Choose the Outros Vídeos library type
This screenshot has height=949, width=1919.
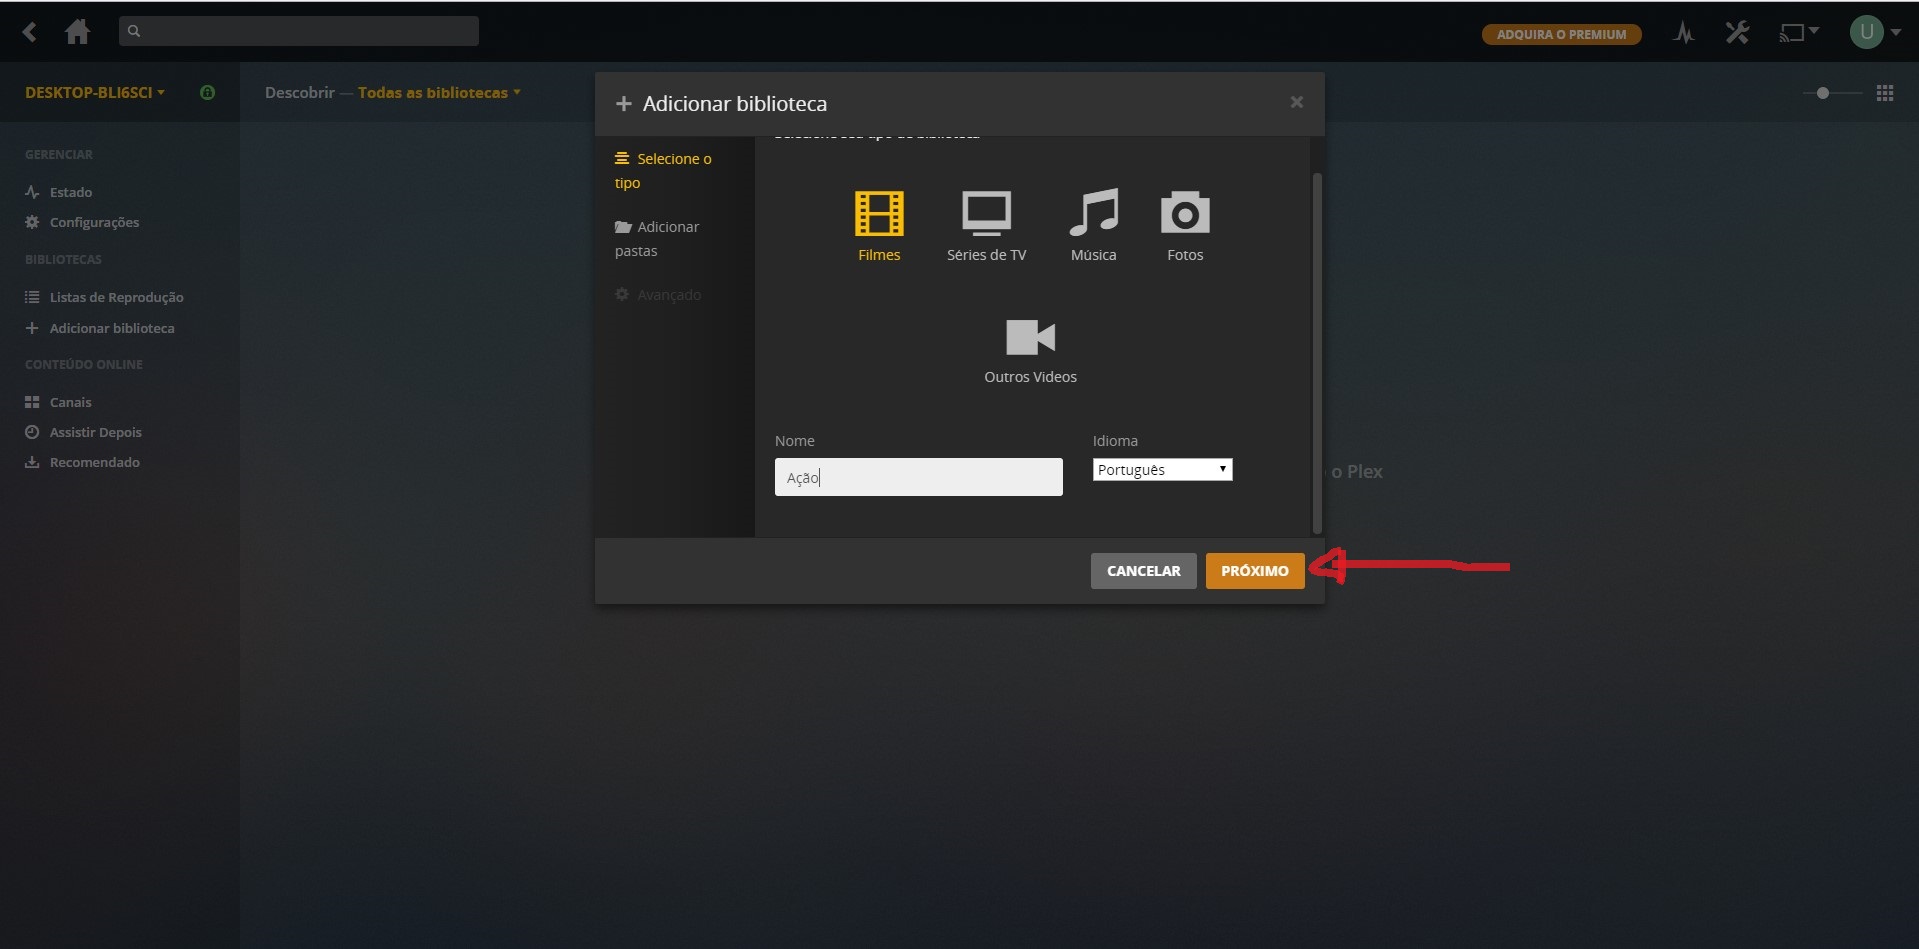tap(1030, 351)
